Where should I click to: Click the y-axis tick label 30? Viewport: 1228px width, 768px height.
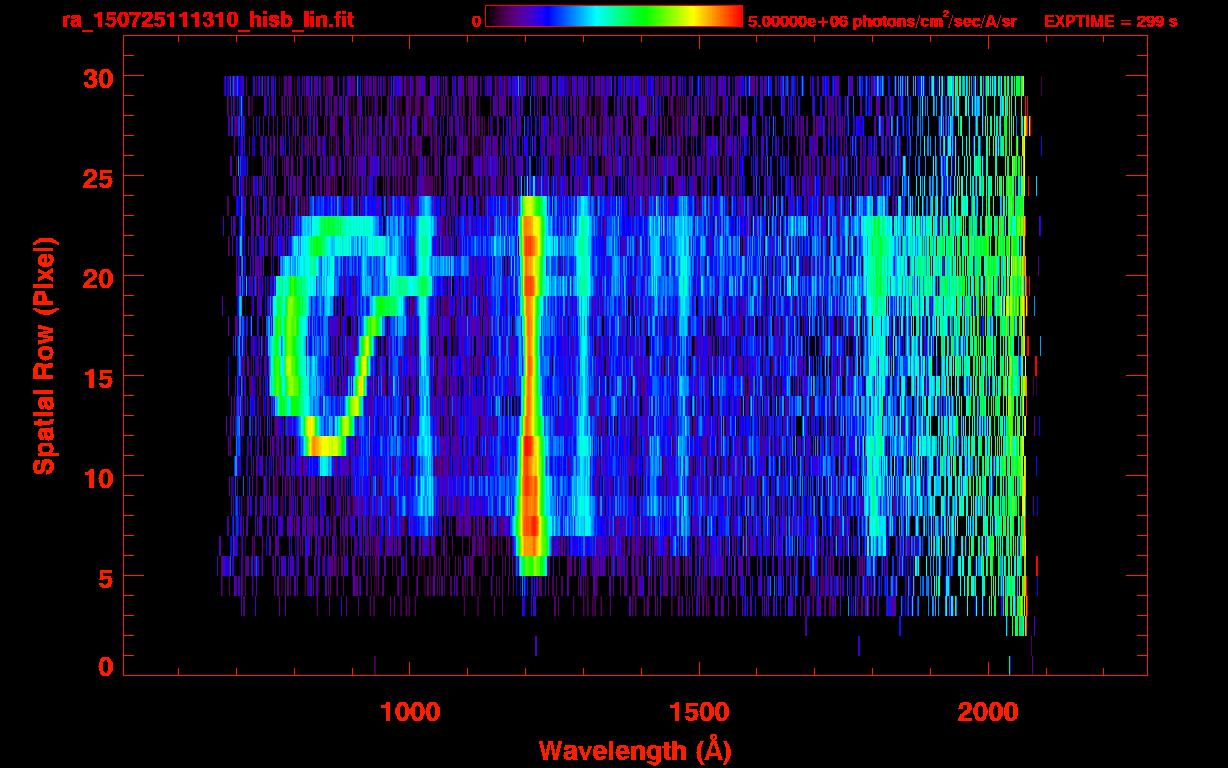(x=96, y=77)
